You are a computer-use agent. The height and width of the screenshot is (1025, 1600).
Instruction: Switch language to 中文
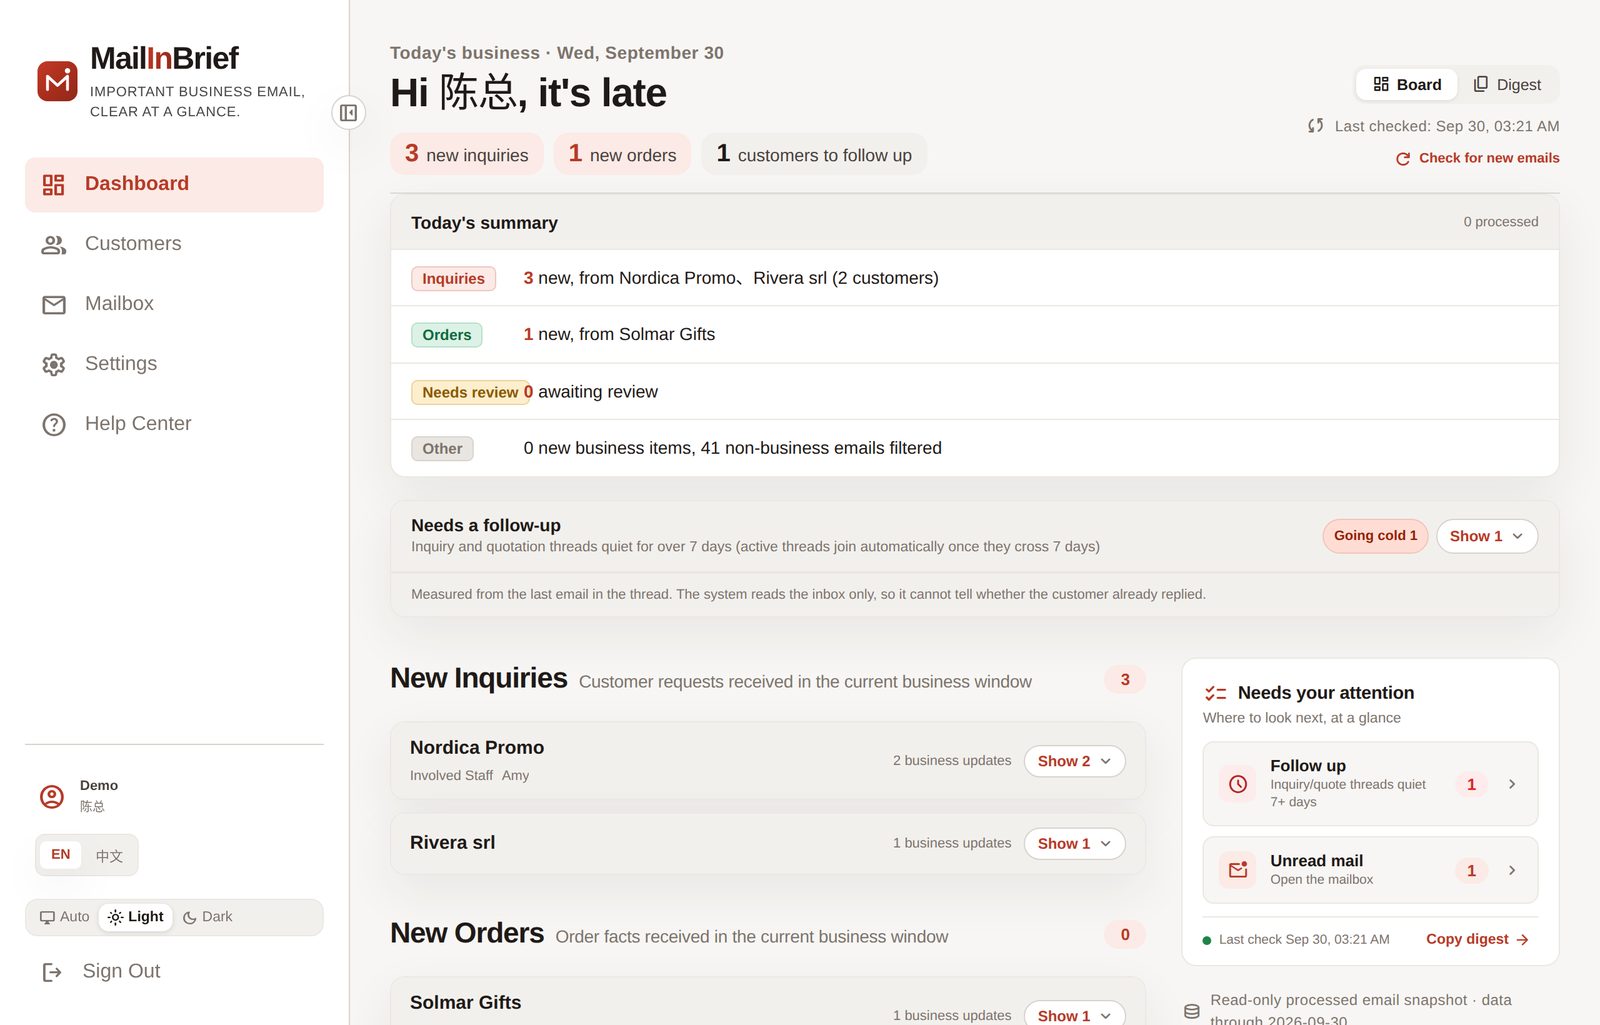click(x=109, y=856)
